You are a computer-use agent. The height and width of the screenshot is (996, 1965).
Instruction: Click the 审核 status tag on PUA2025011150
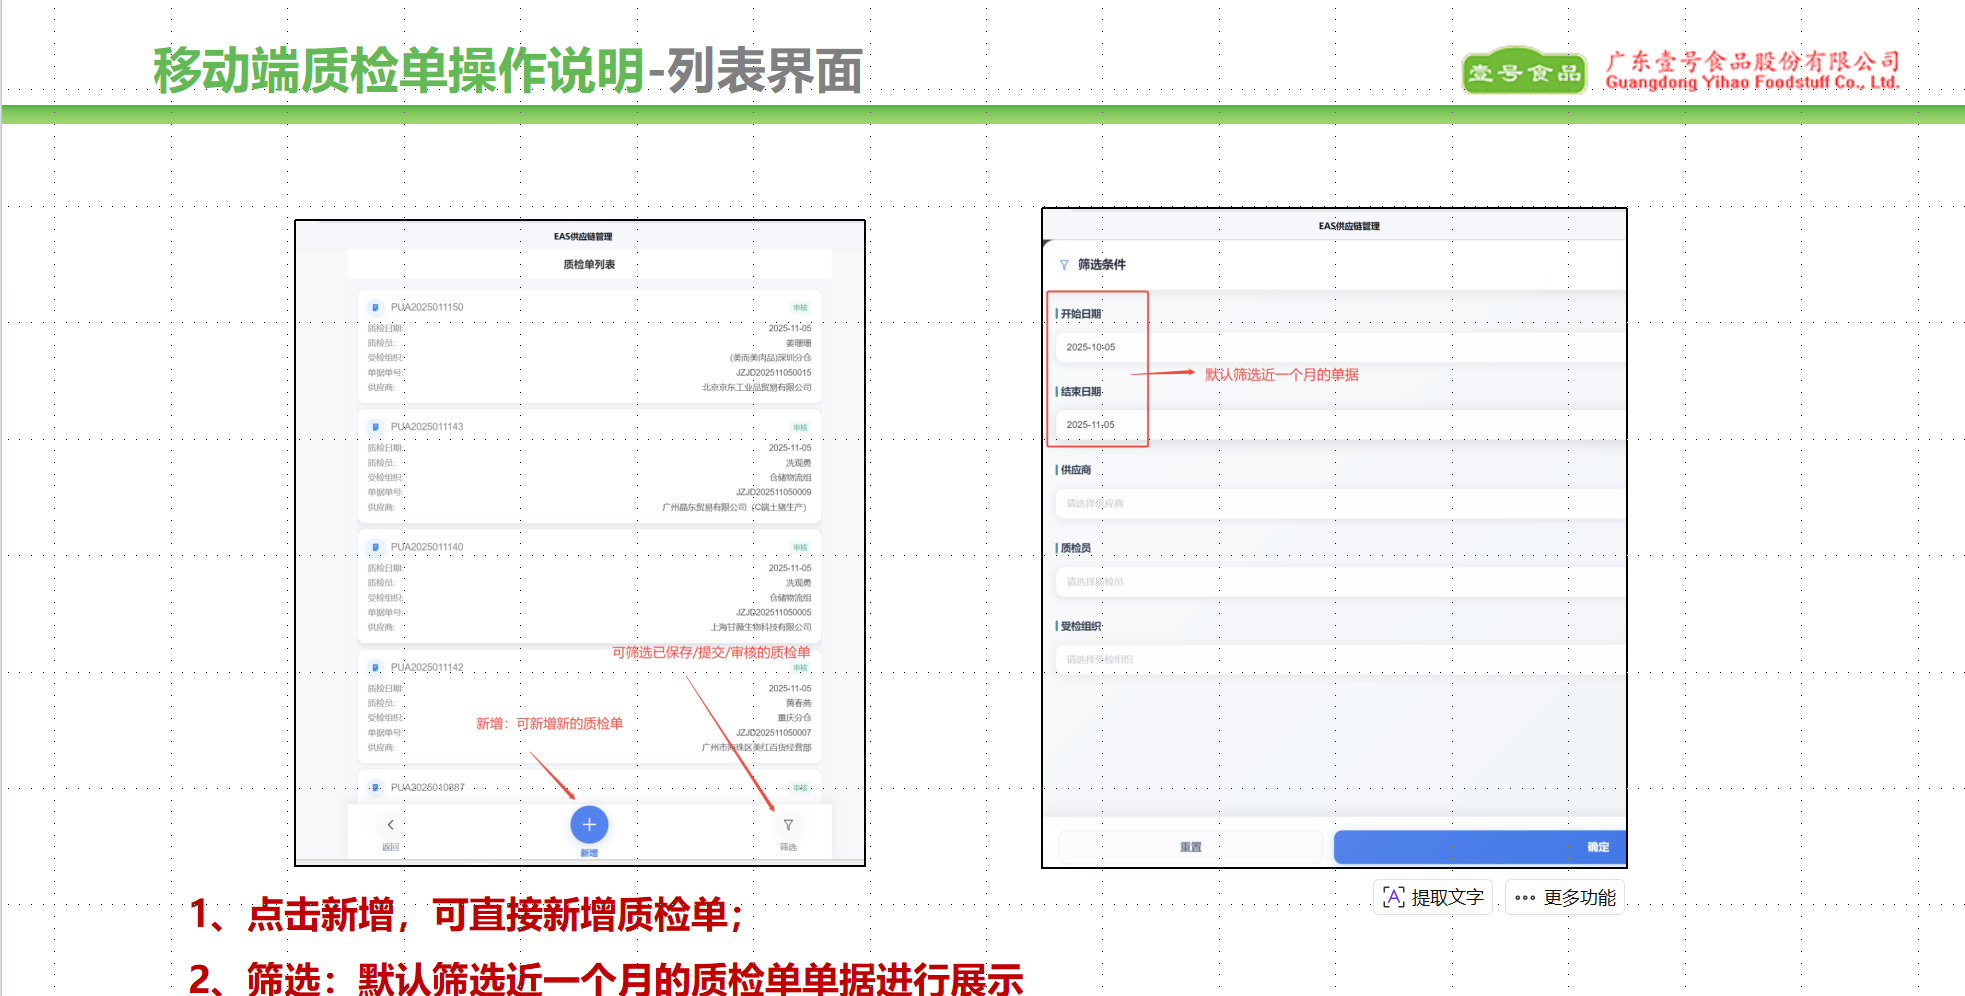[x=800, y=308]
